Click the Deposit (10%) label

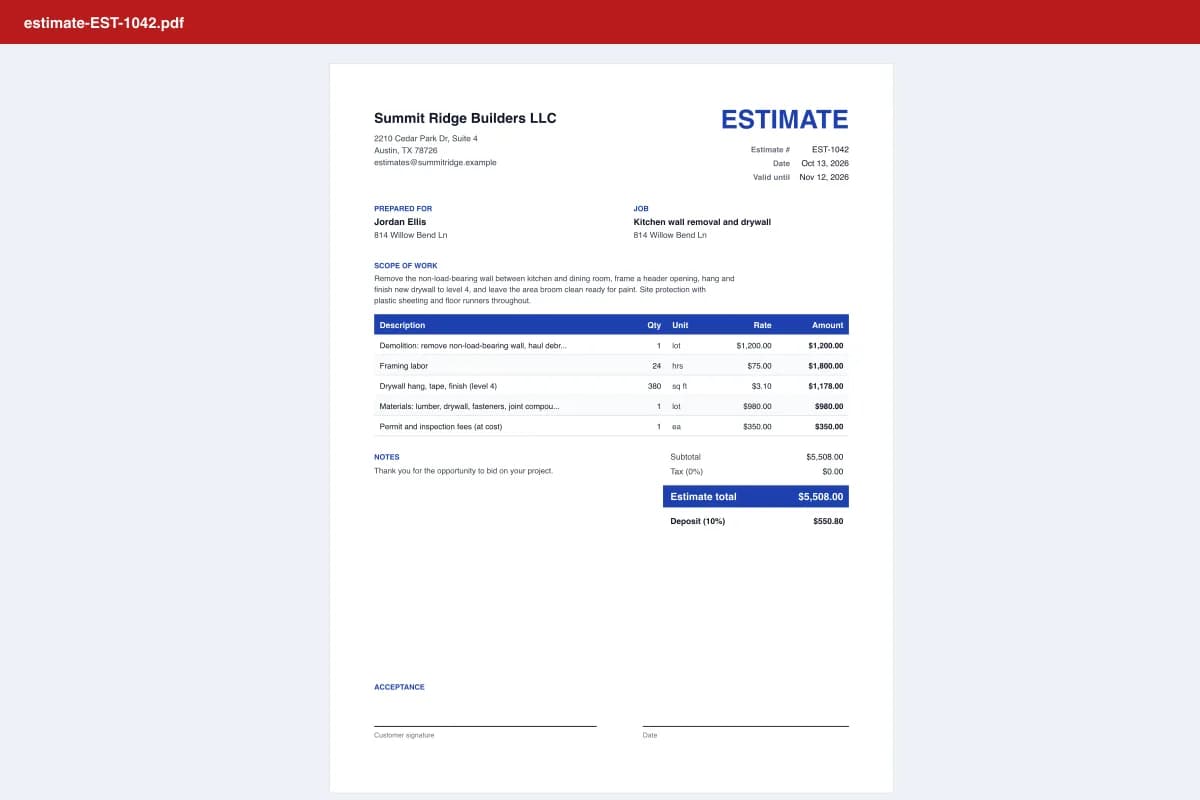[x=698, y=521]
